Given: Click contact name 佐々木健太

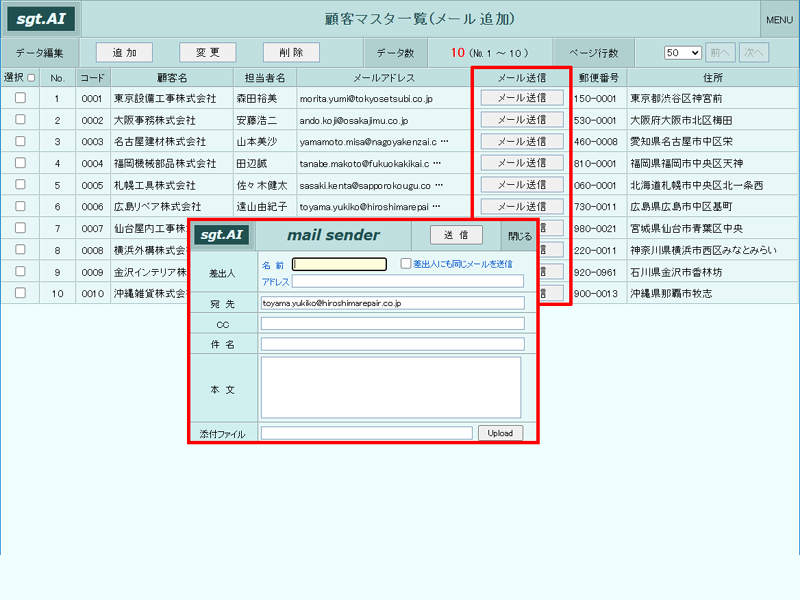Looking at the screenshot, I should (x=262, y=185).
